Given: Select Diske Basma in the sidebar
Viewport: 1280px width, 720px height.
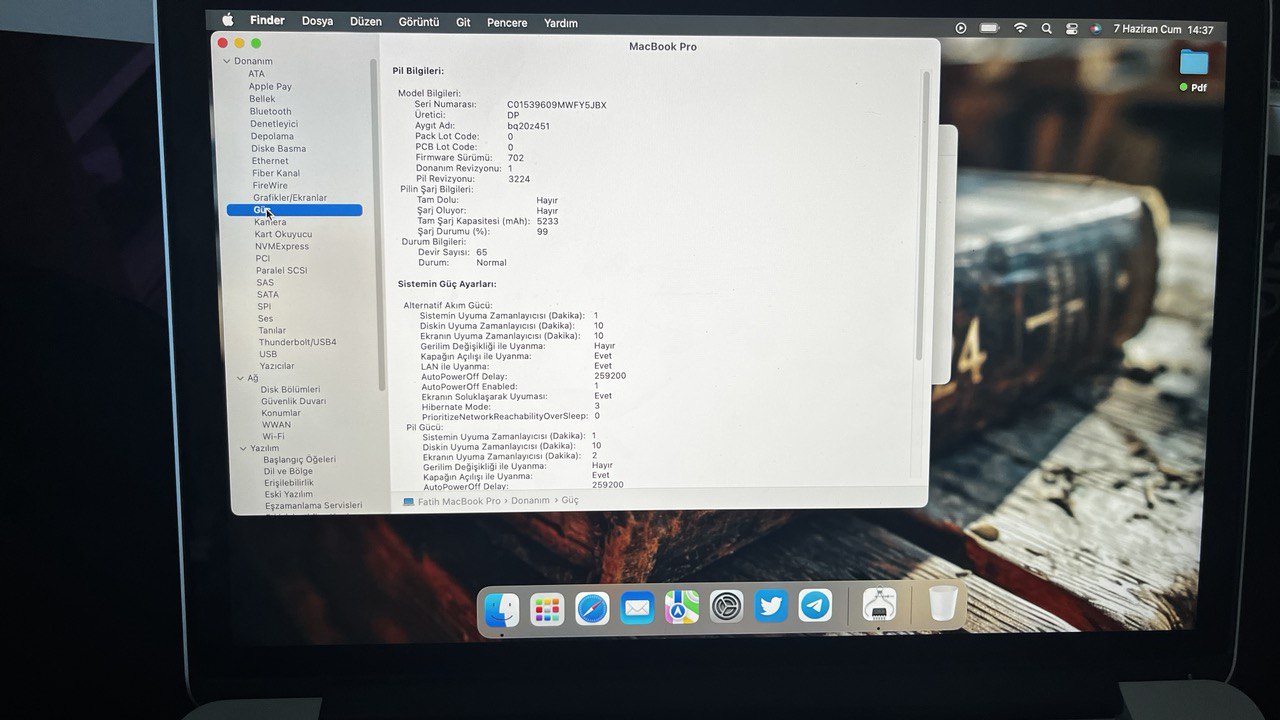Looking at the screenshot, I should (279, 149).
